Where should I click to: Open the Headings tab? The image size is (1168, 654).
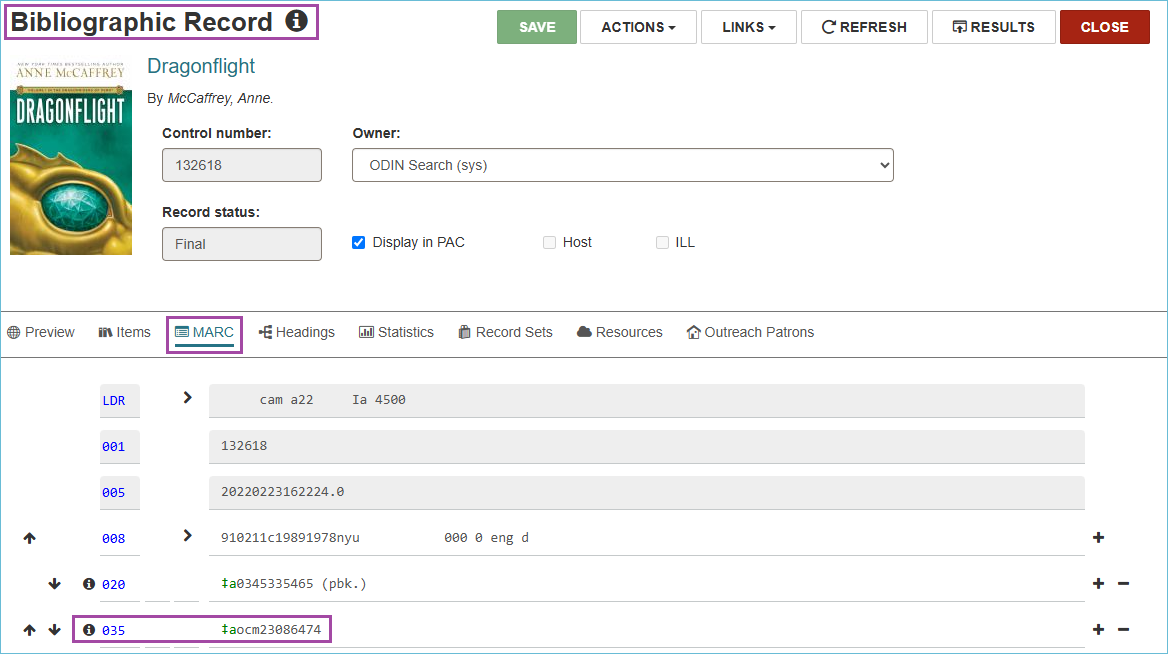click(x=296, y=332)
